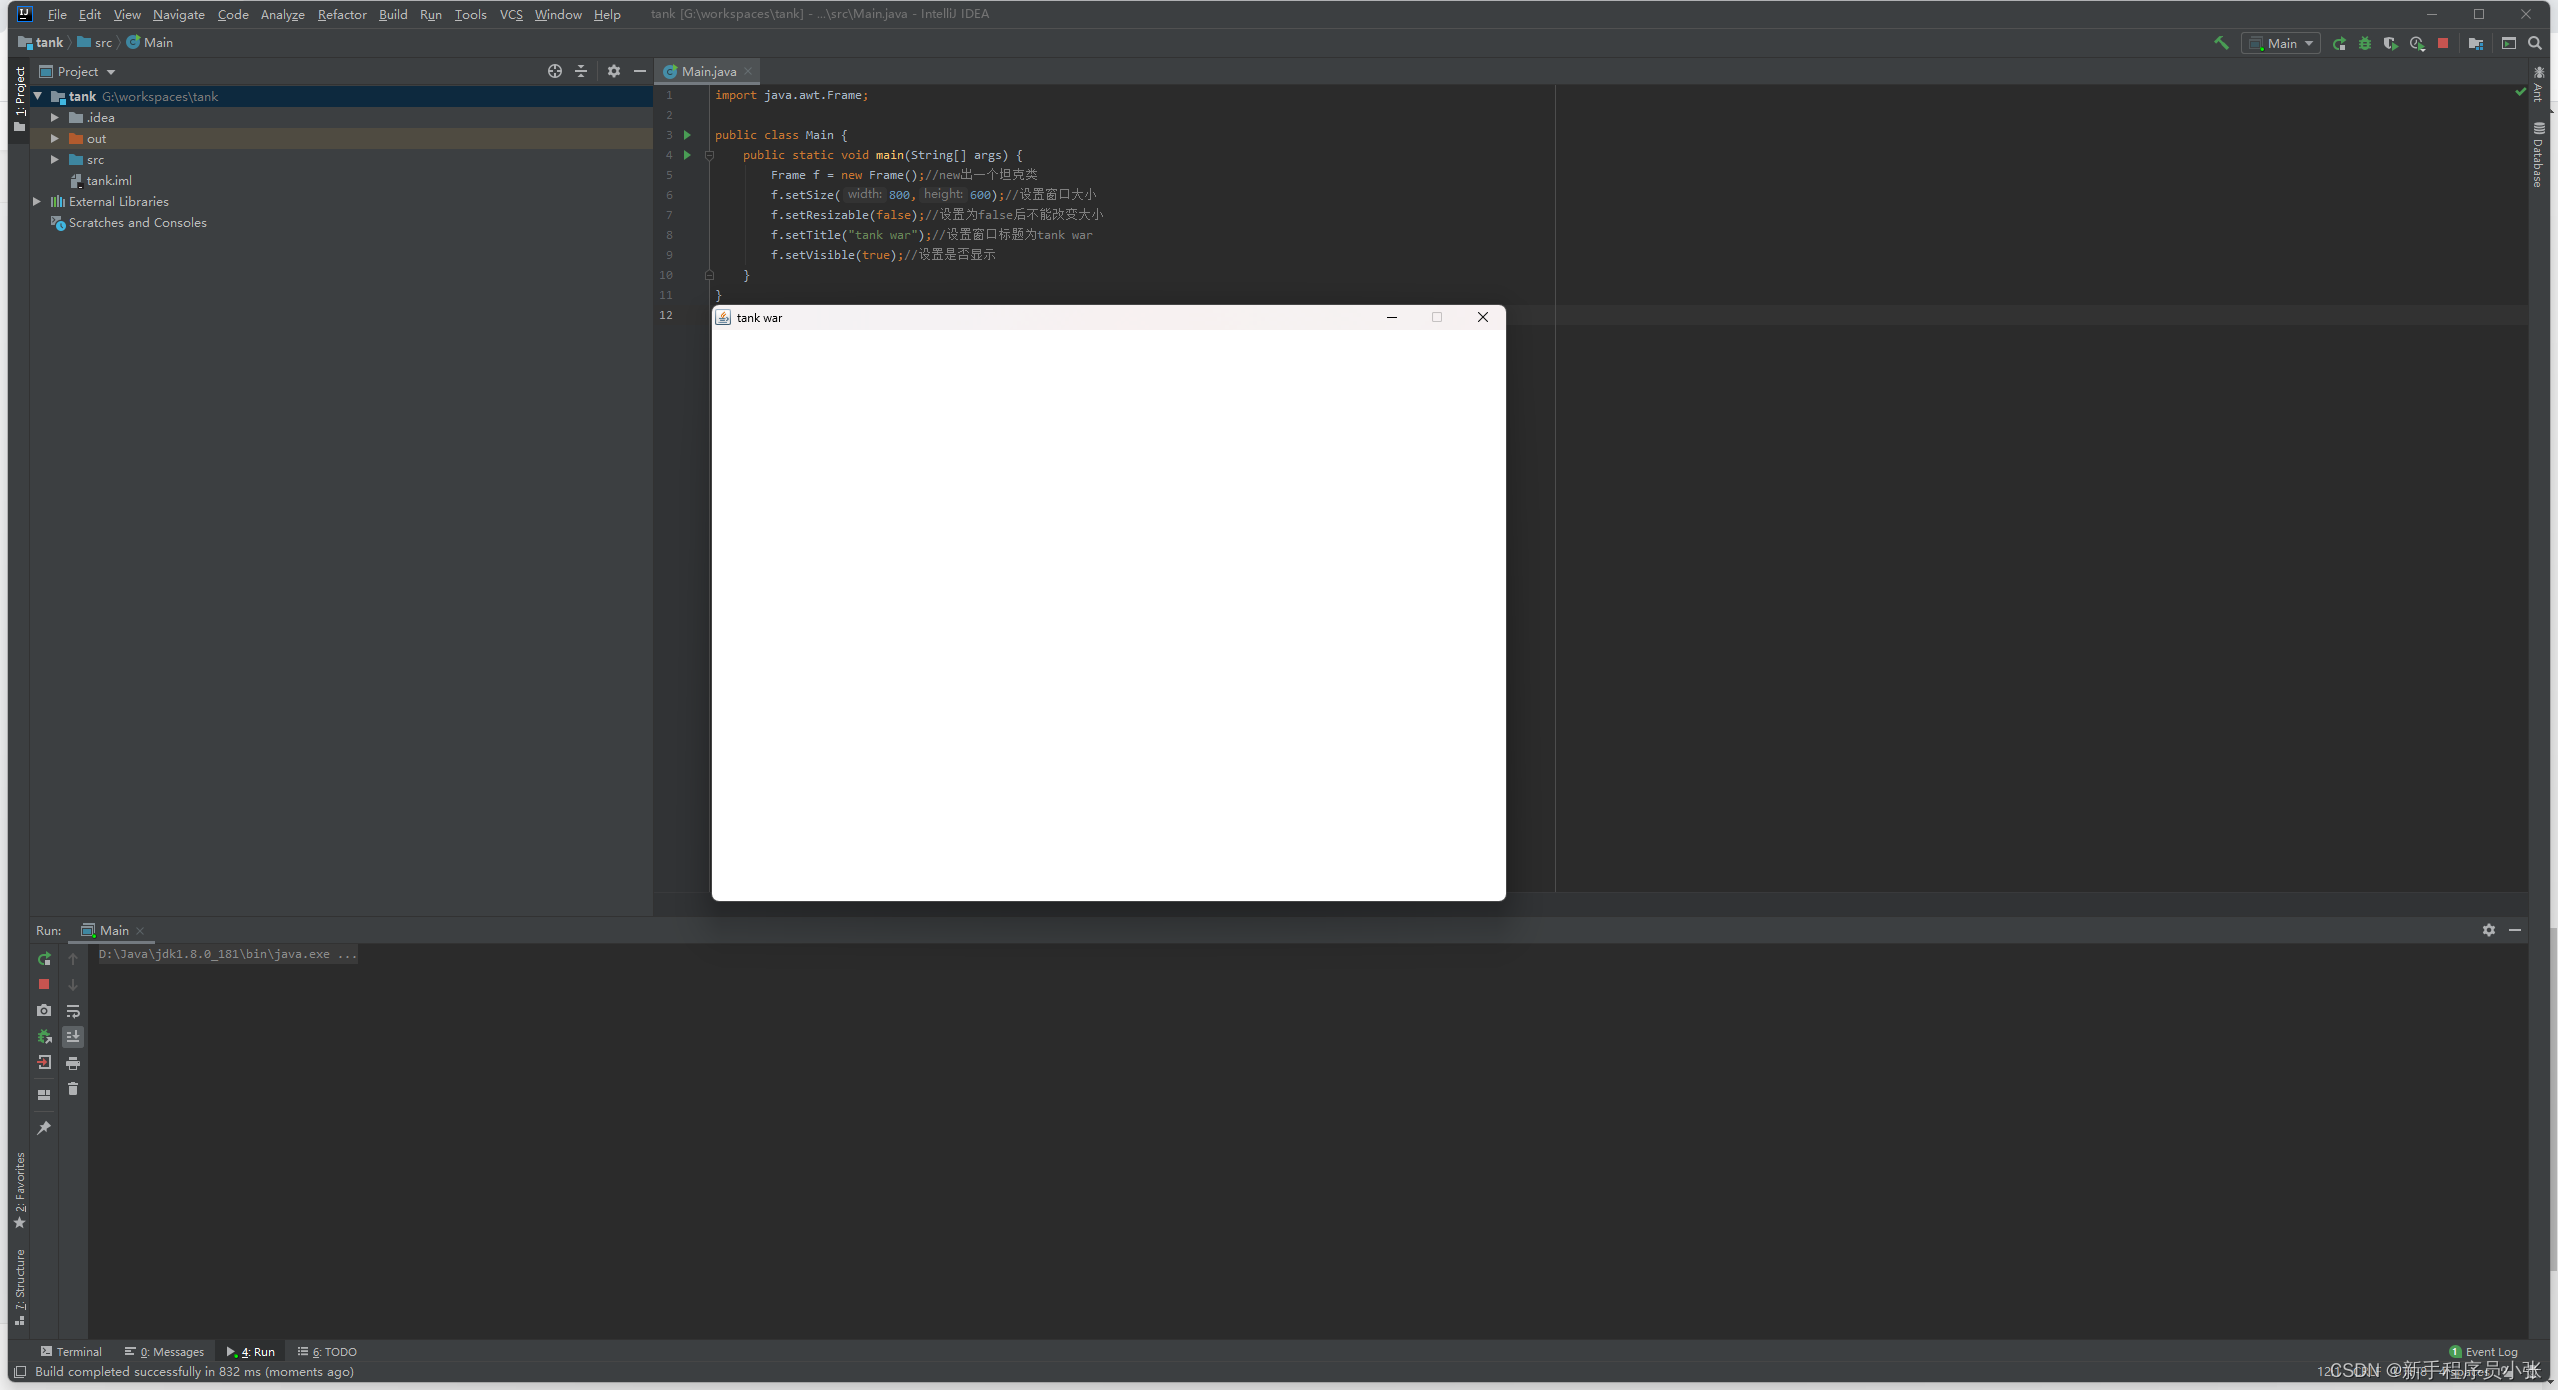Click the red Stop button in Run panel
The width and height of the screenshot is (2558, 1390).
(x=44, y=984)
